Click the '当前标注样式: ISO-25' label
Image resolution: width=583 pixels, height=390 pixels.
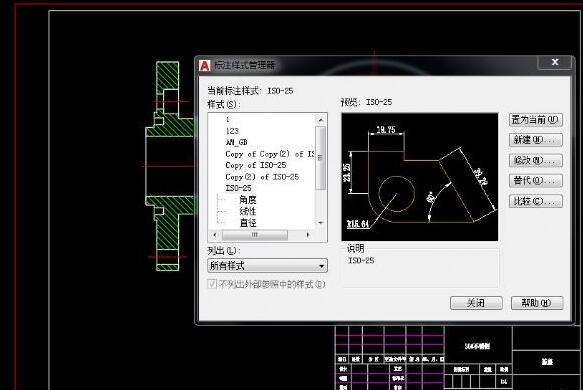click(250, 91)
